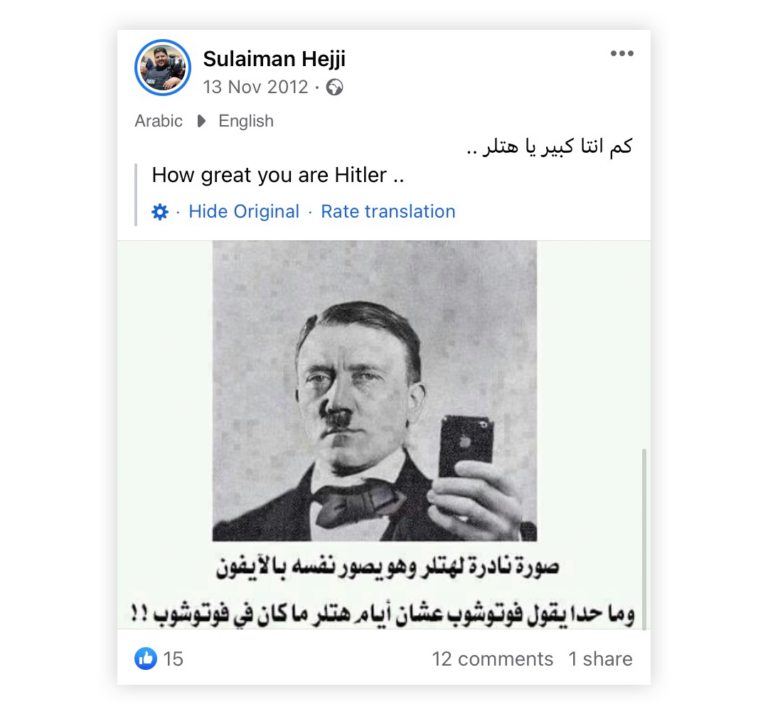
Task: Click the Arabic caption below the photo
Action: pyautogui.click(x=383, y=591)
